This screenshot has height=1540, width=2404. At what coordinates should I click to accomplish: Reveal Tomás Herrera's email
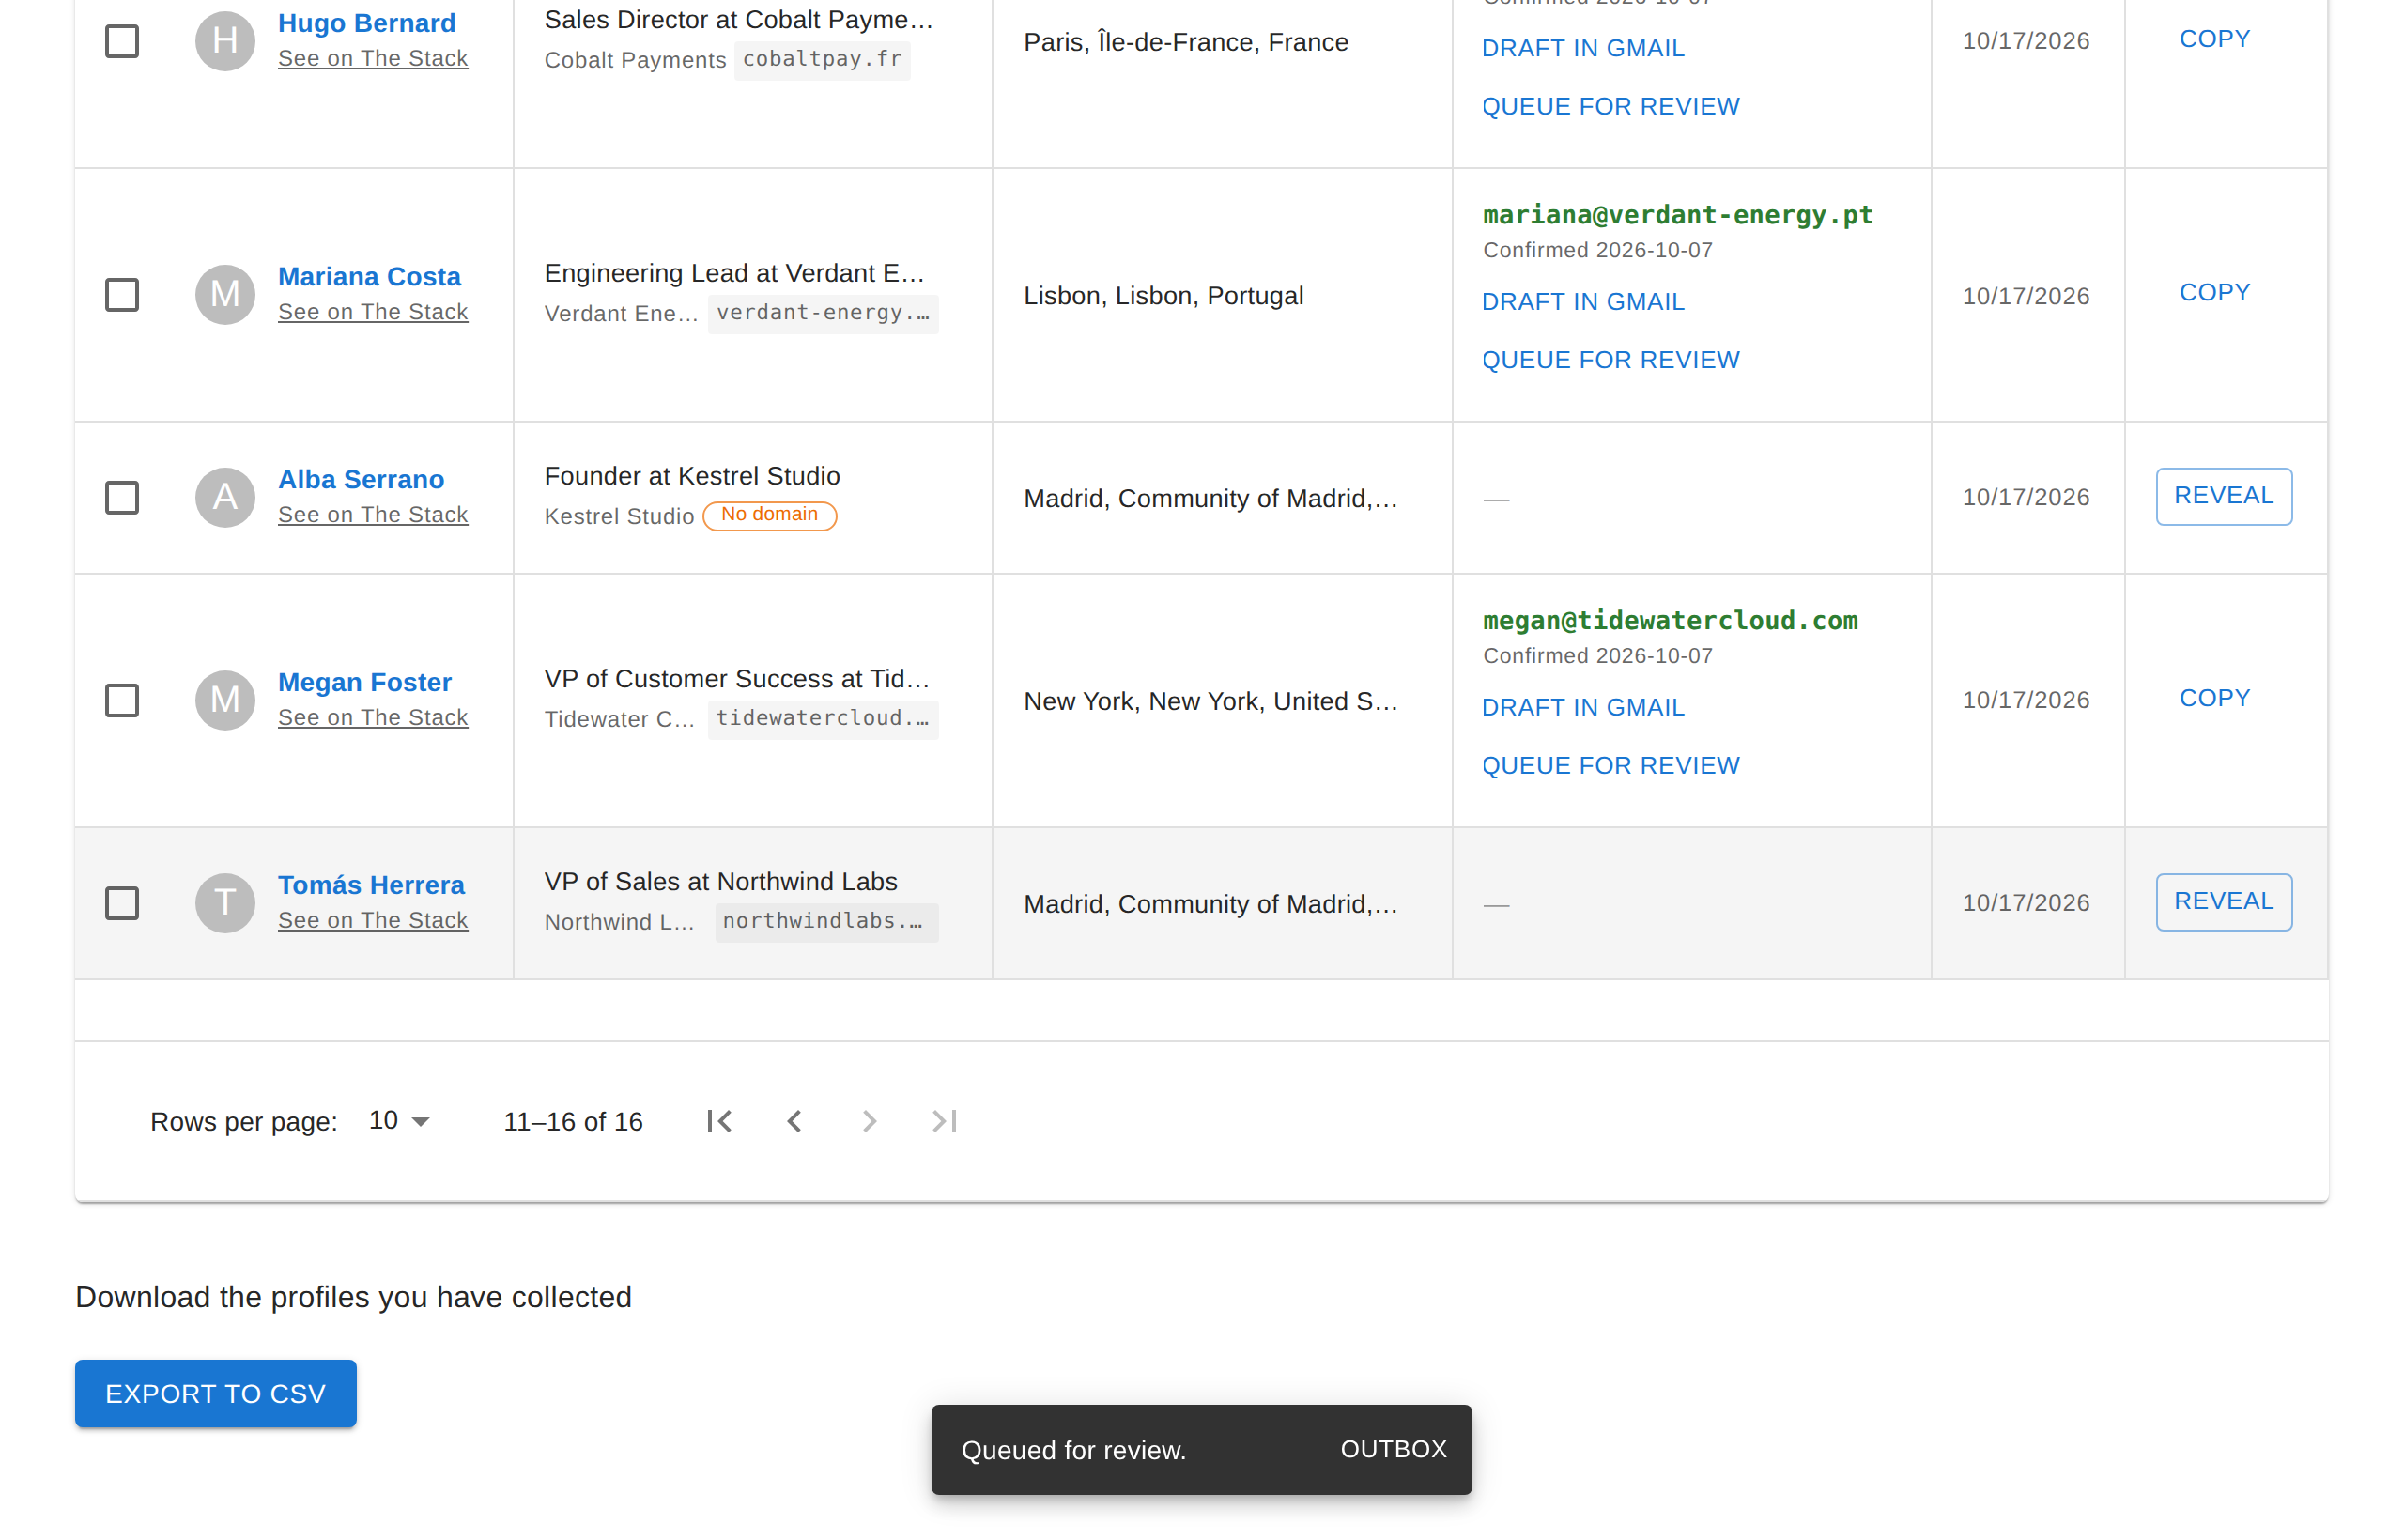(x=2223, y=902)
